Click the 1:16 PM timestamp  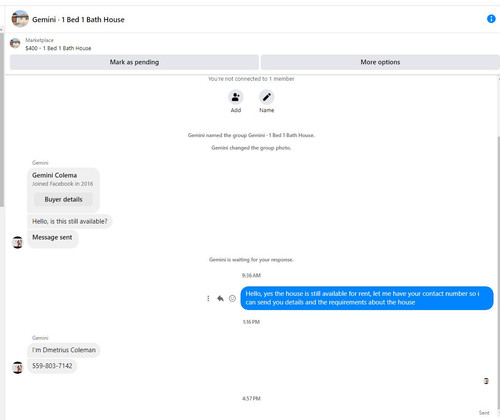(x=251, y=322)
